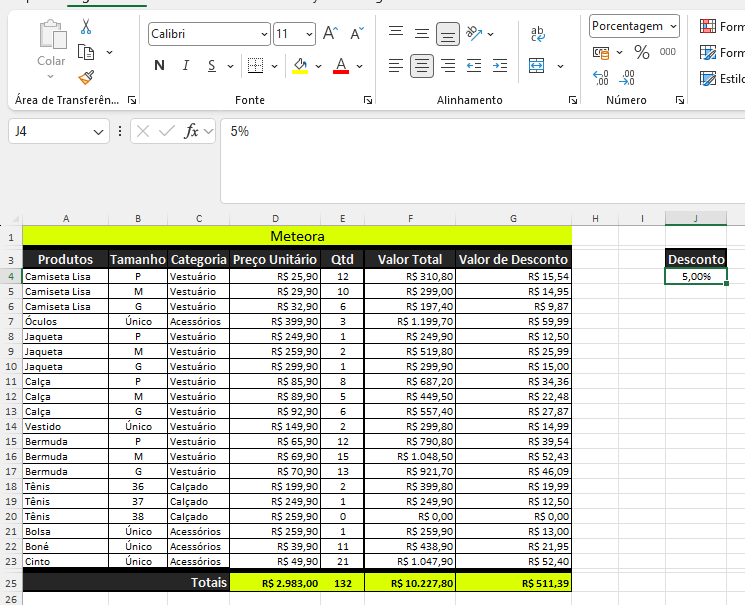Open the Copy options dropdown arrow

tap(109, 52)
